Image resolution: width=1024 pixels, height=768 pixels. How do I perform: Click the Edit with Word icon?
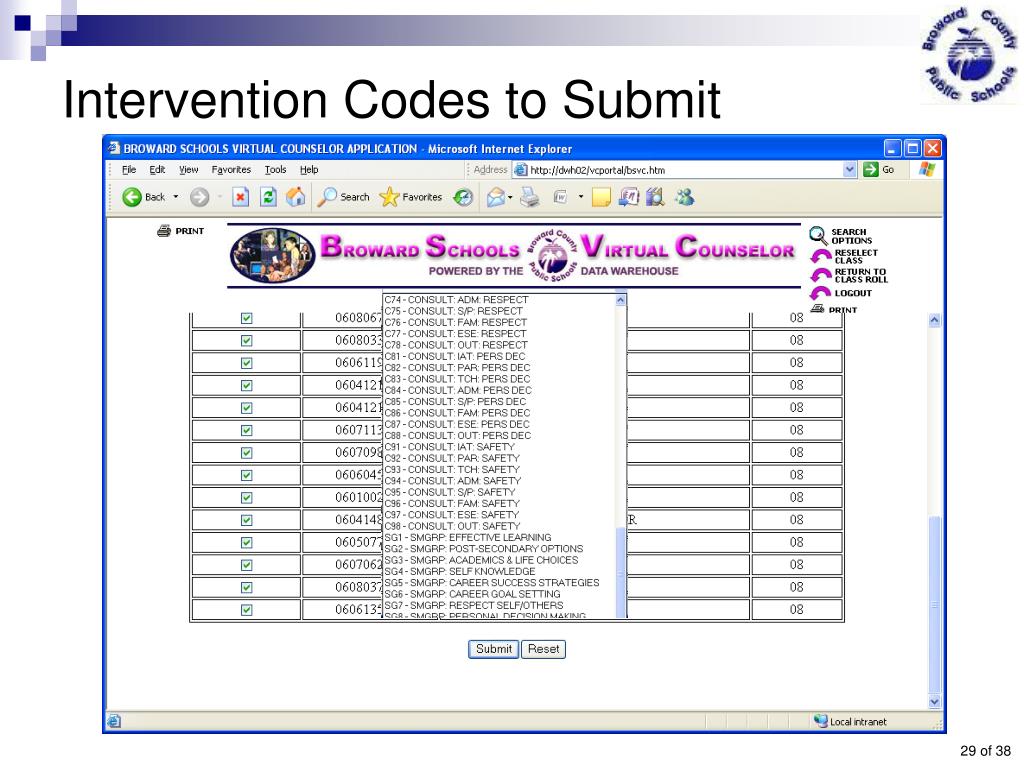coord(560,197)
